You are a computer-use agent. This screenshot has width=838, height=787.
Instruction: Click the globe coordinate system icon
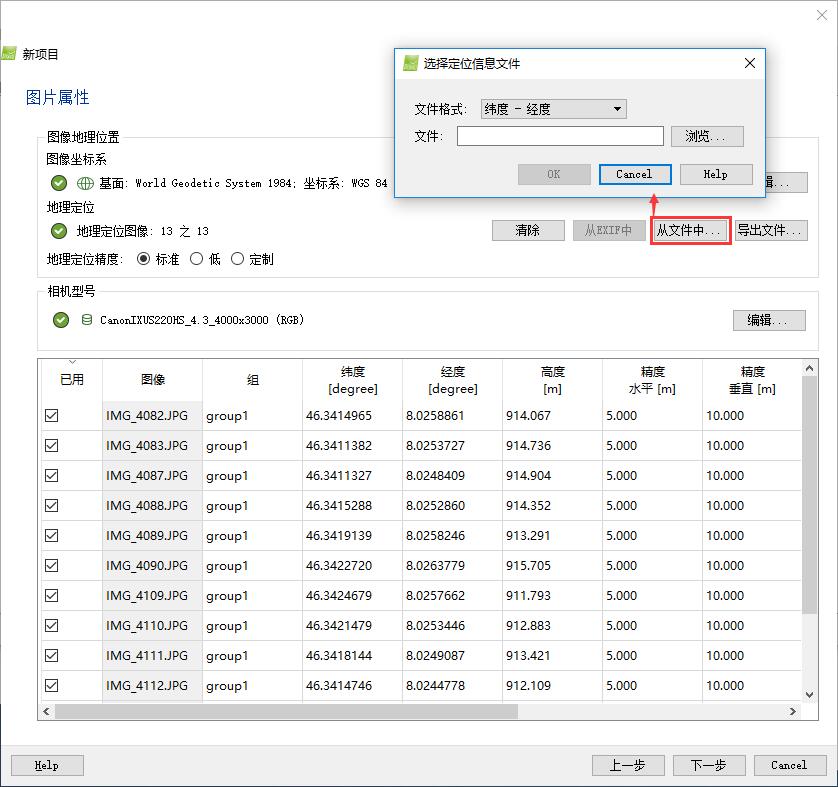click(85, 183)
